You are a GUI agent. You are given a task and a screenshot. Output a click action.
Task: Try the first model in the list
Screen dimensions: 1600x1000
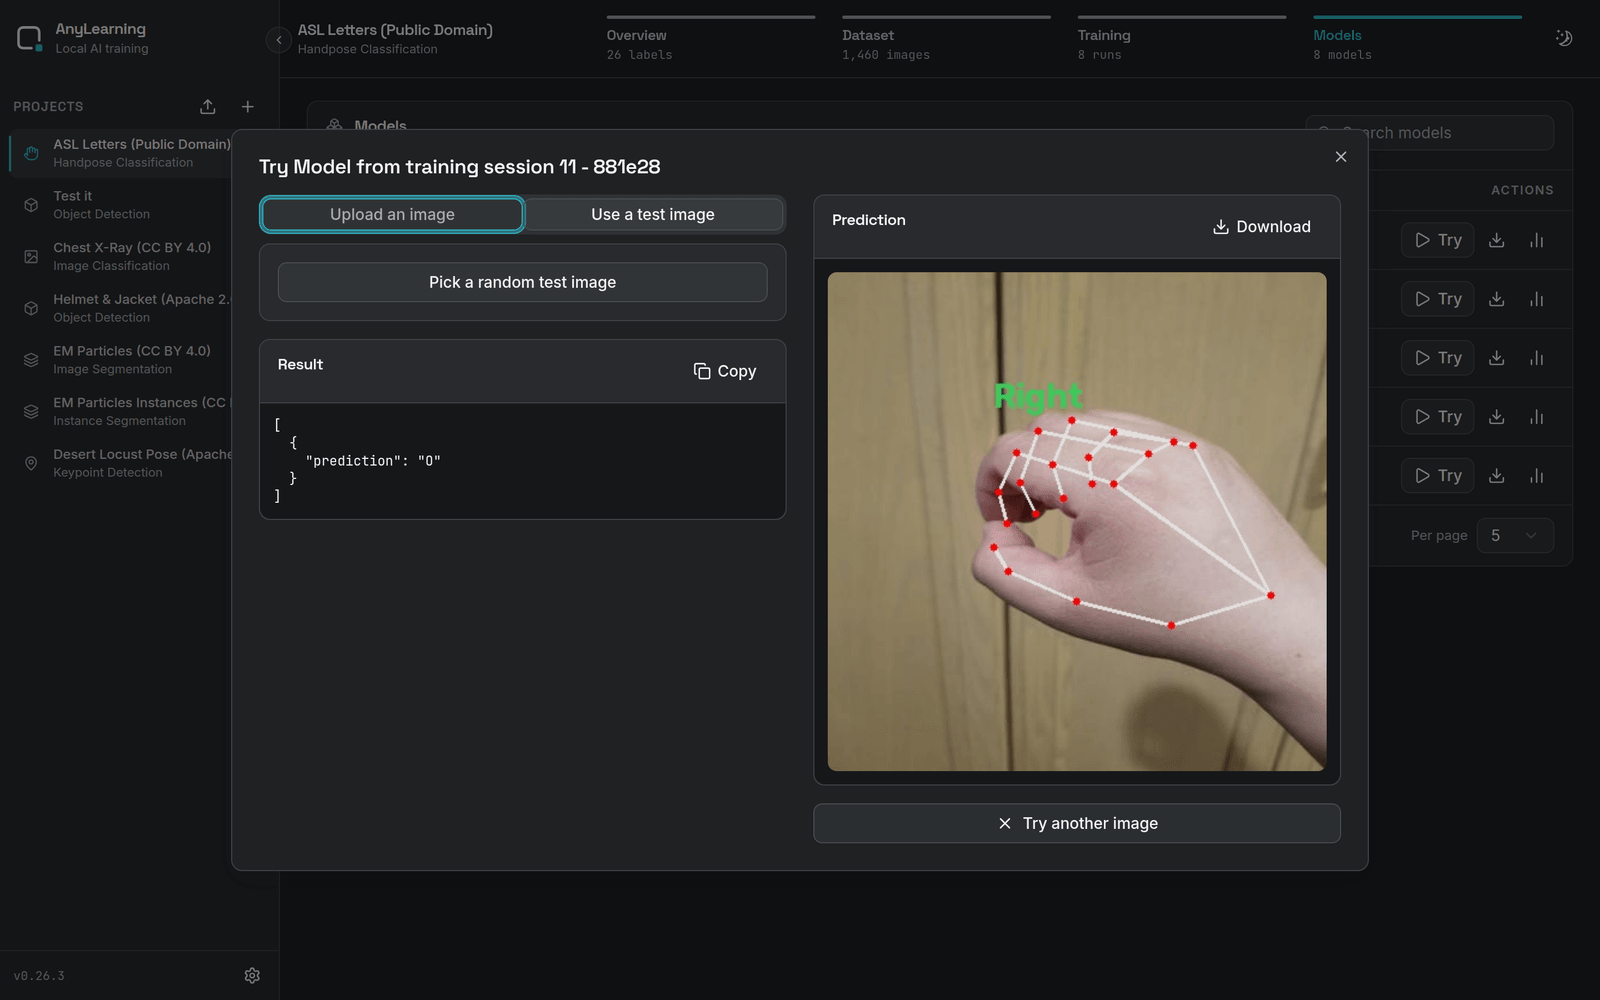[x=1438, y=240]
